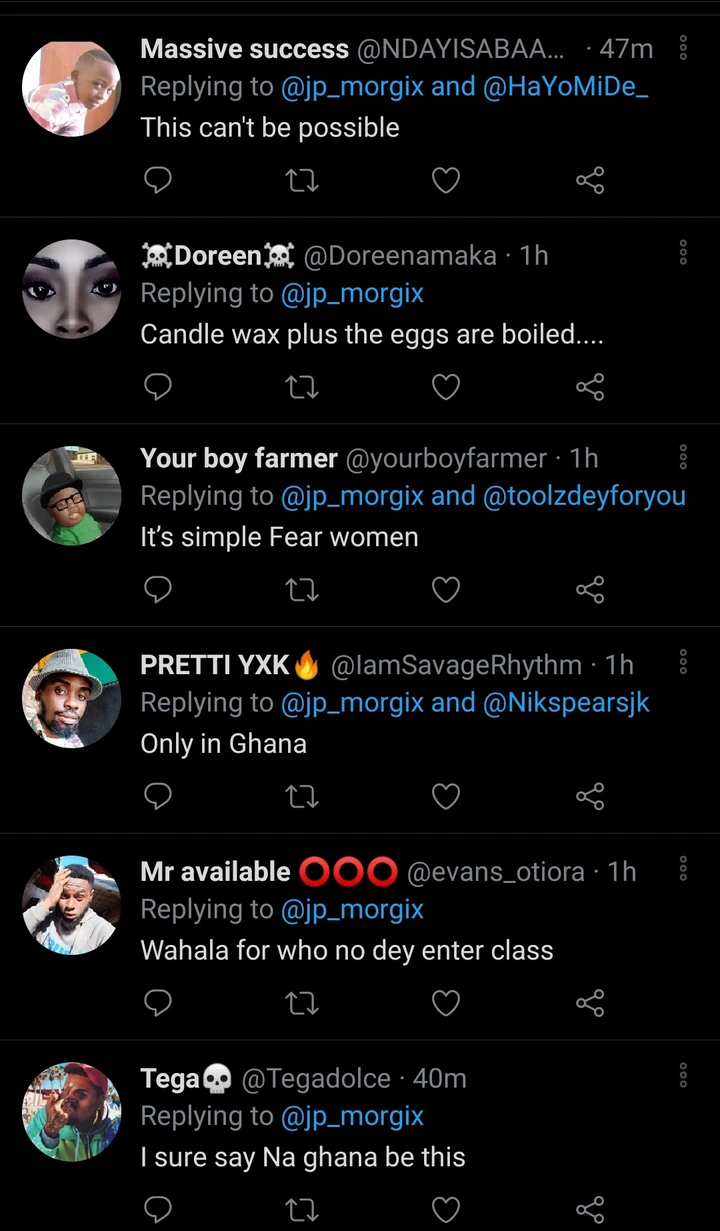Open more options menu on Doreen's tweet

683,252
